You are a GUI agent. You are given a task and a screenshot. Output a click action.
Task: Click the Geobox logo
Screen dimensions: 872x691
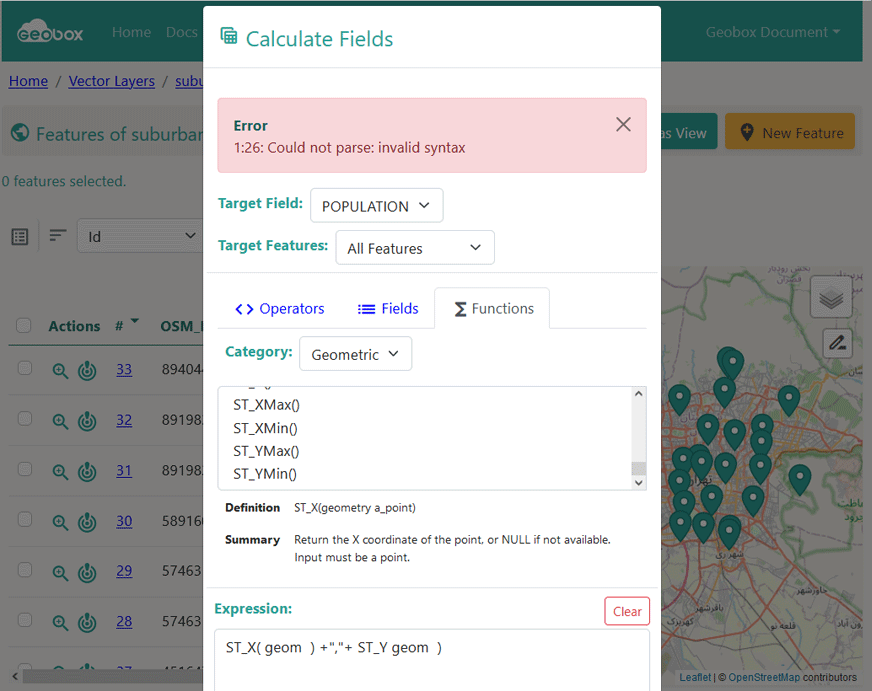[50, 32]
